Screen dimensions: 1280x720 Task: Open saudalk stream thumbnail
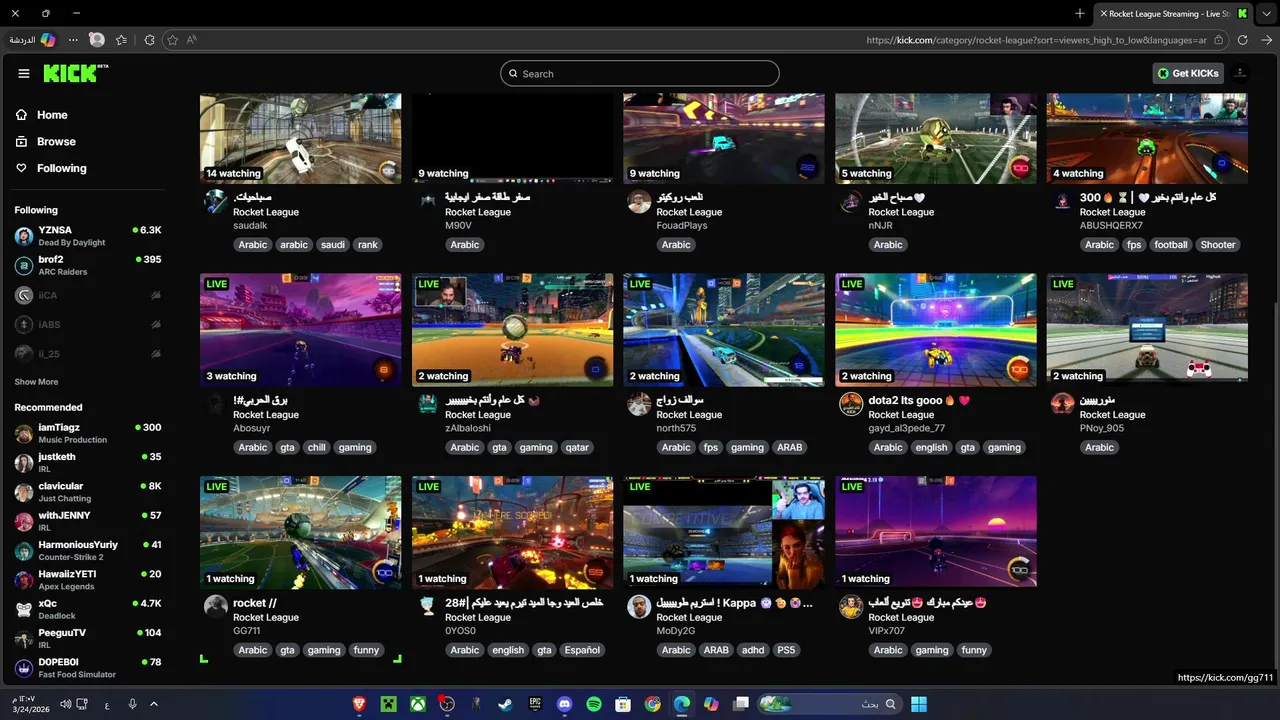(300, 138)
